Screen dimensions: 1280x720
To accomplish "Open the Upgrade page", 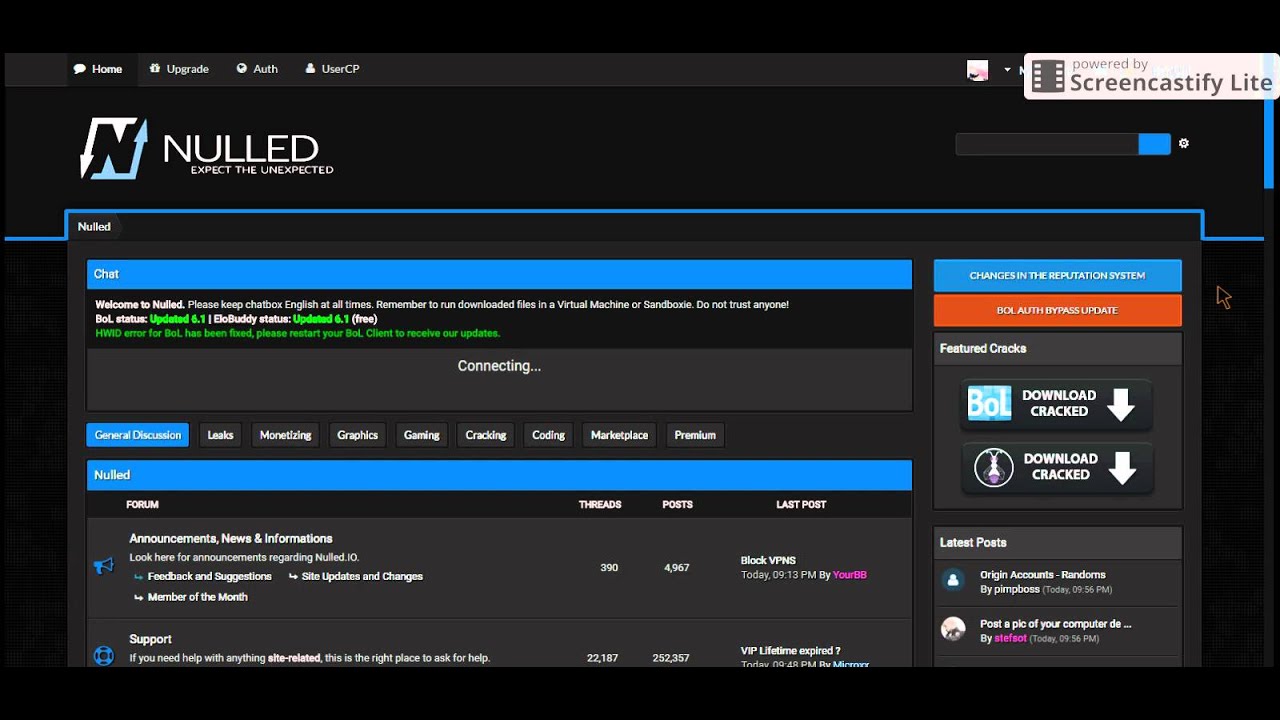I will [179, 69].
